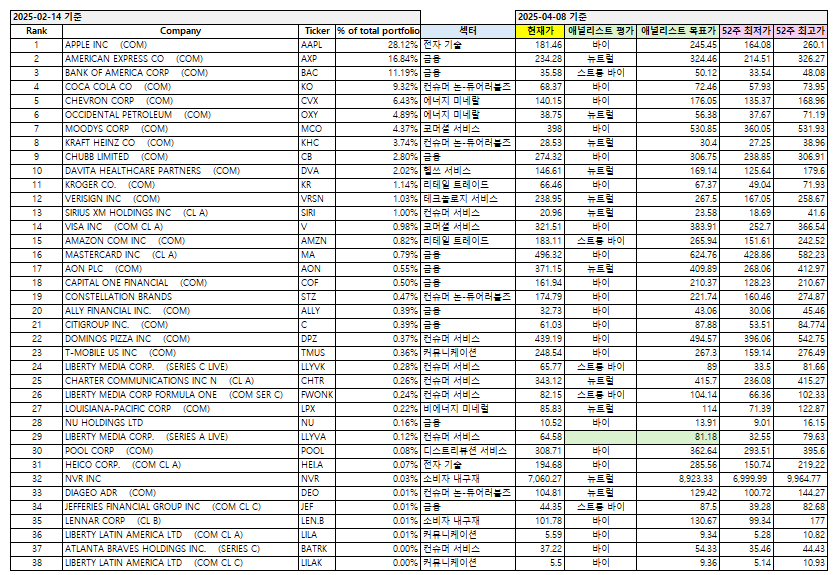Select the 'OXY' ticker cell

point(317,115)
